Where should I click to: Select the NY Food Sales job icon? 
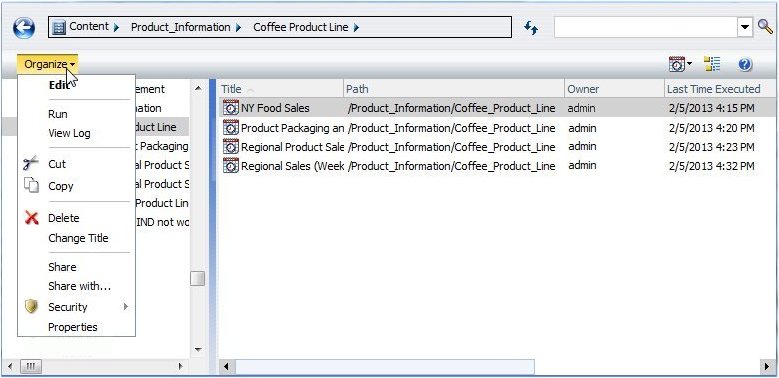tap(231, 108)
